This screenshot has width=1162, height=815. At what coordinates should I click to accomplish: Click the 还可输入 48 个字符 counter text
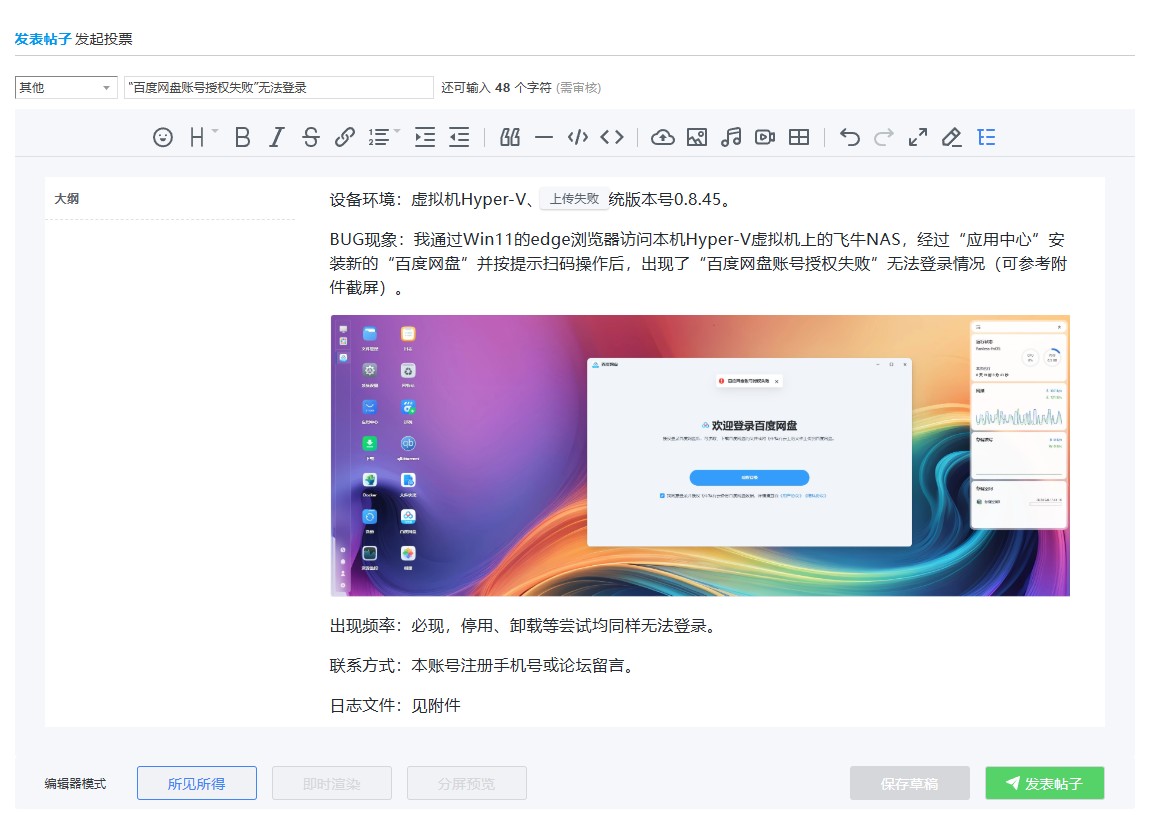coord(497,87)
